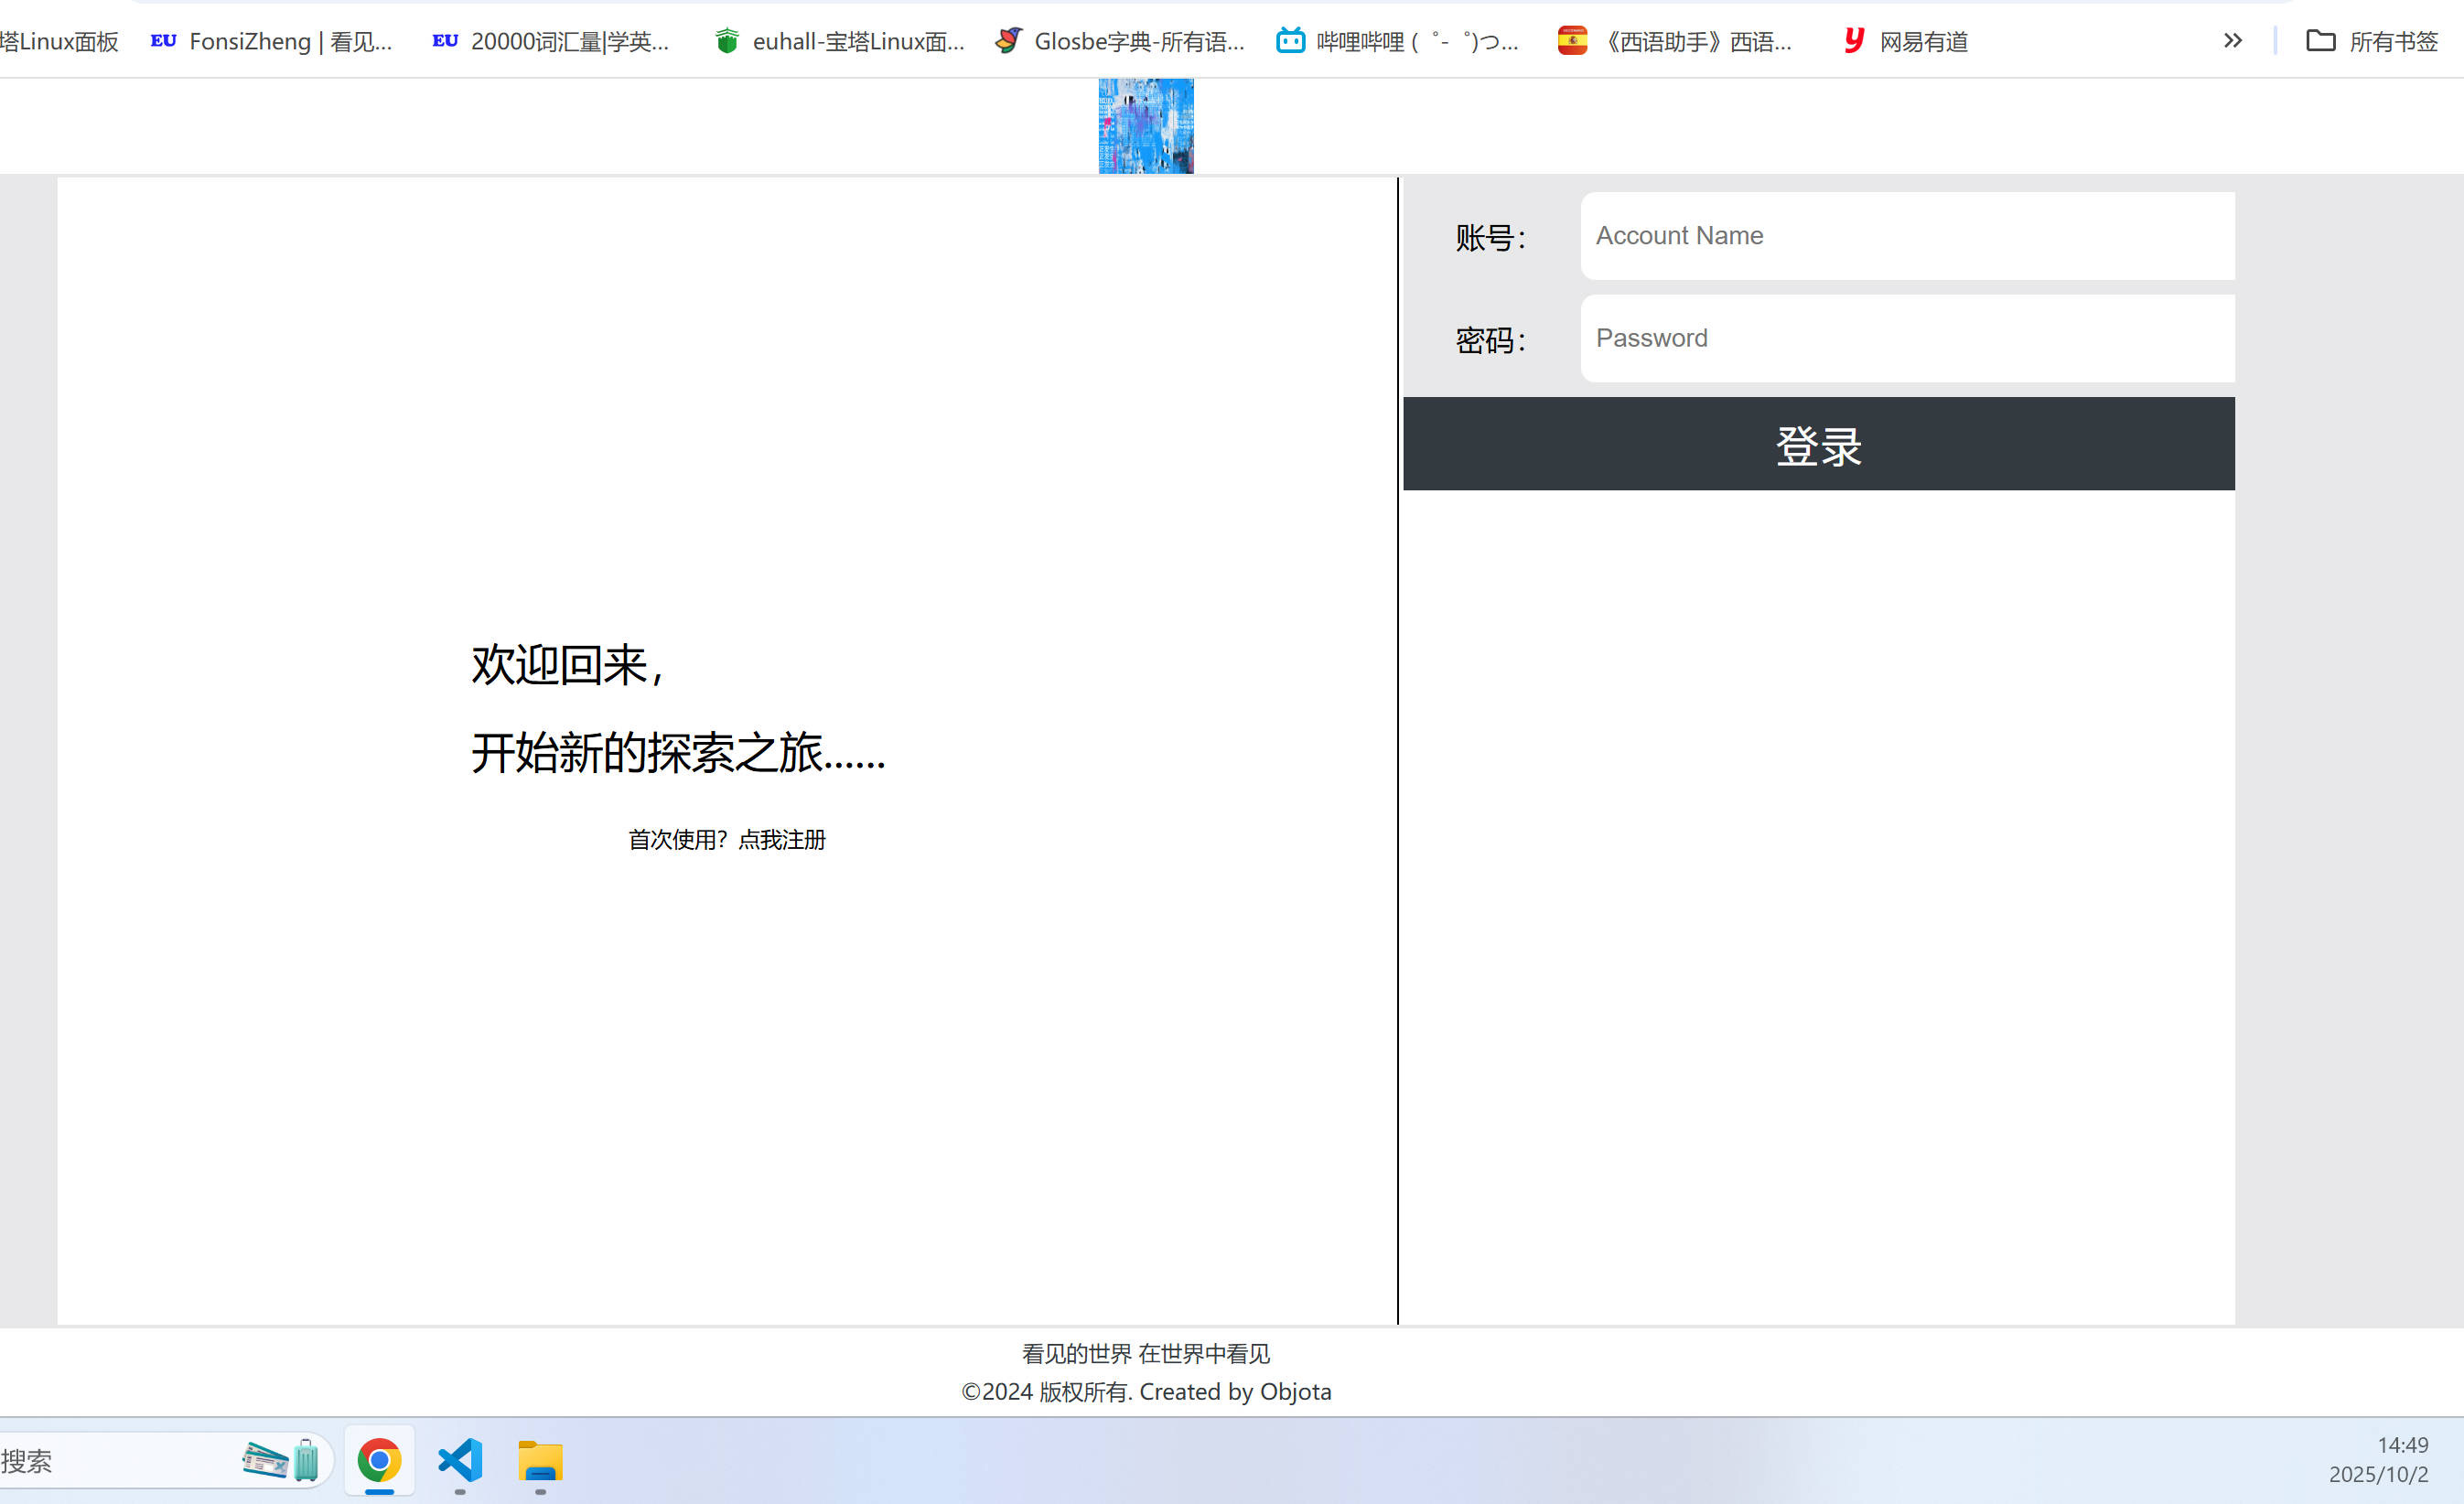
Task: Focus the Password field
Action: [1906, 338]
